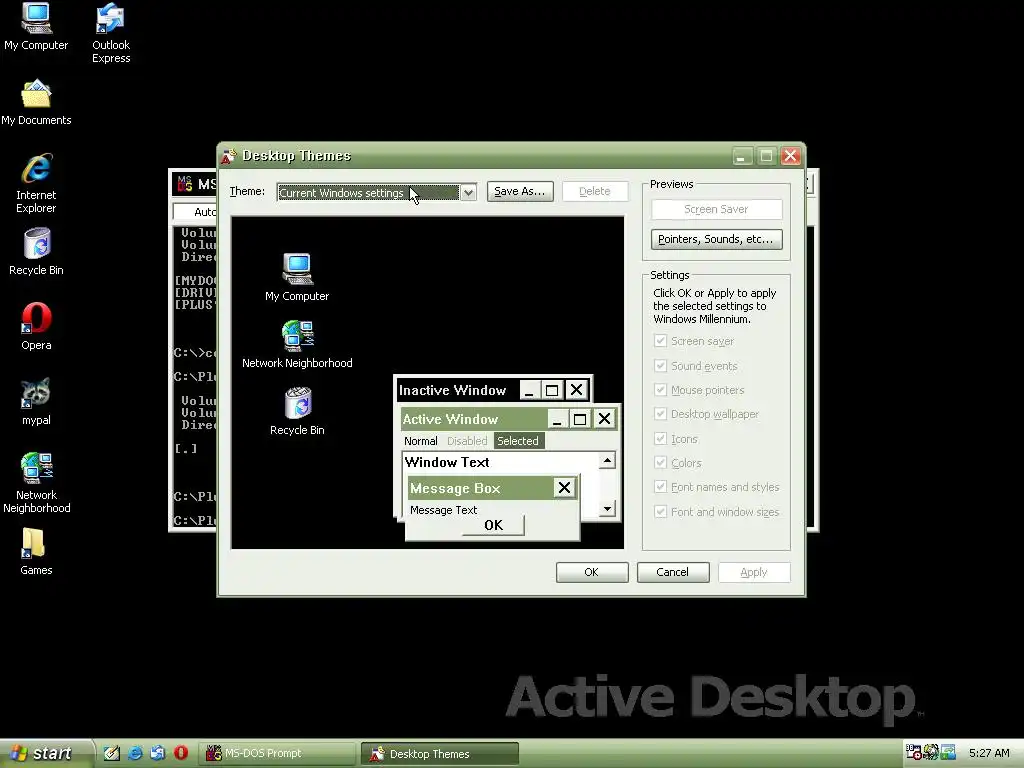This screenshot has width=1024, height=768.
Task: Click the blue-green arrow tray icon
Action: point(948,752)
